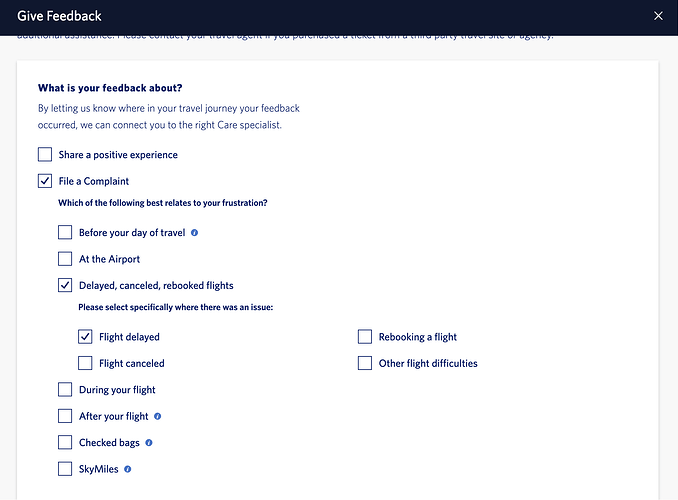This screenshot has height=500, width=678.
Task: Tick the At the Airport checkbox
Action: click(x=65, y=259)
